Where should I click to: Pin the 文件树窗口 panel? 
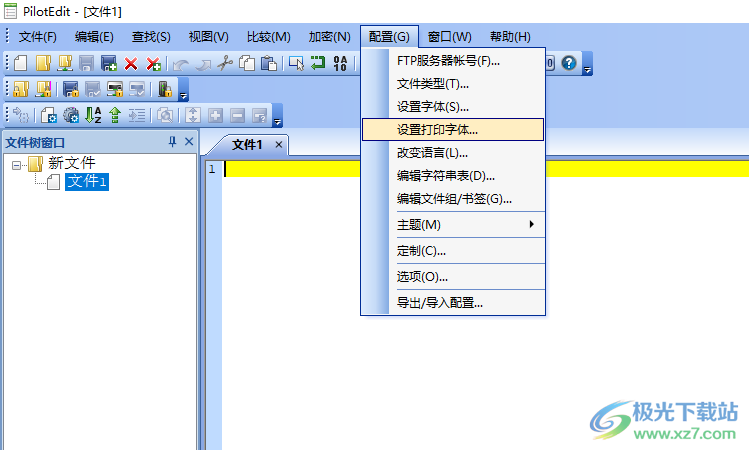[172, 141]
